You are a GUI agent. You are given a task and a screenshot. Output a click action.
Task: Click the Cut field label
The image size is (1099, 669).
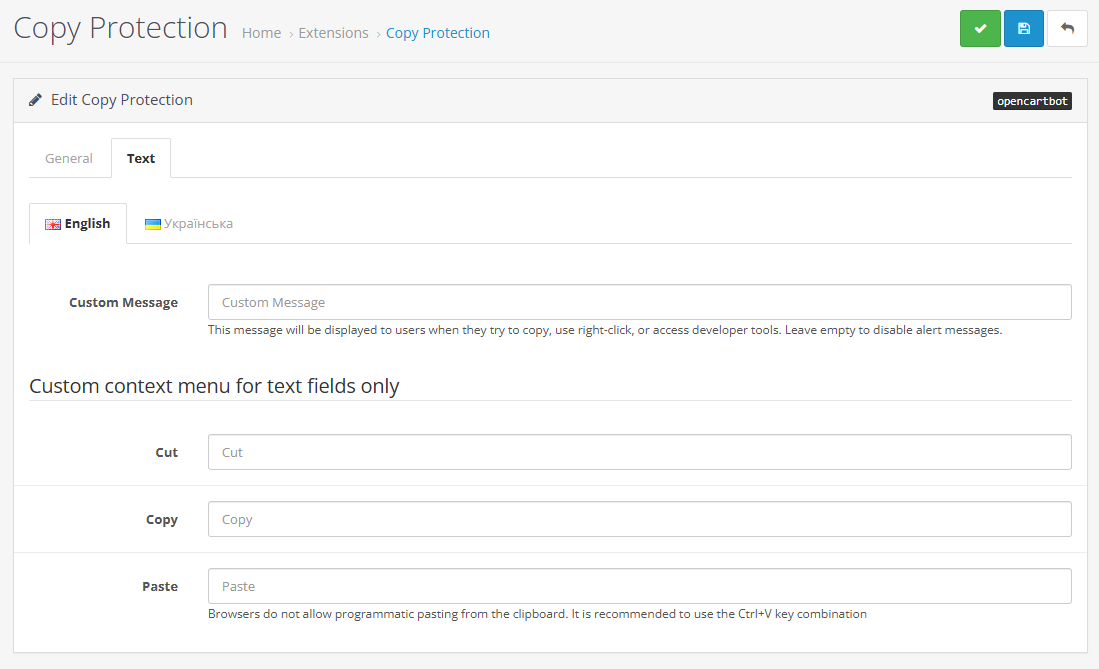(x=166, y=452)
